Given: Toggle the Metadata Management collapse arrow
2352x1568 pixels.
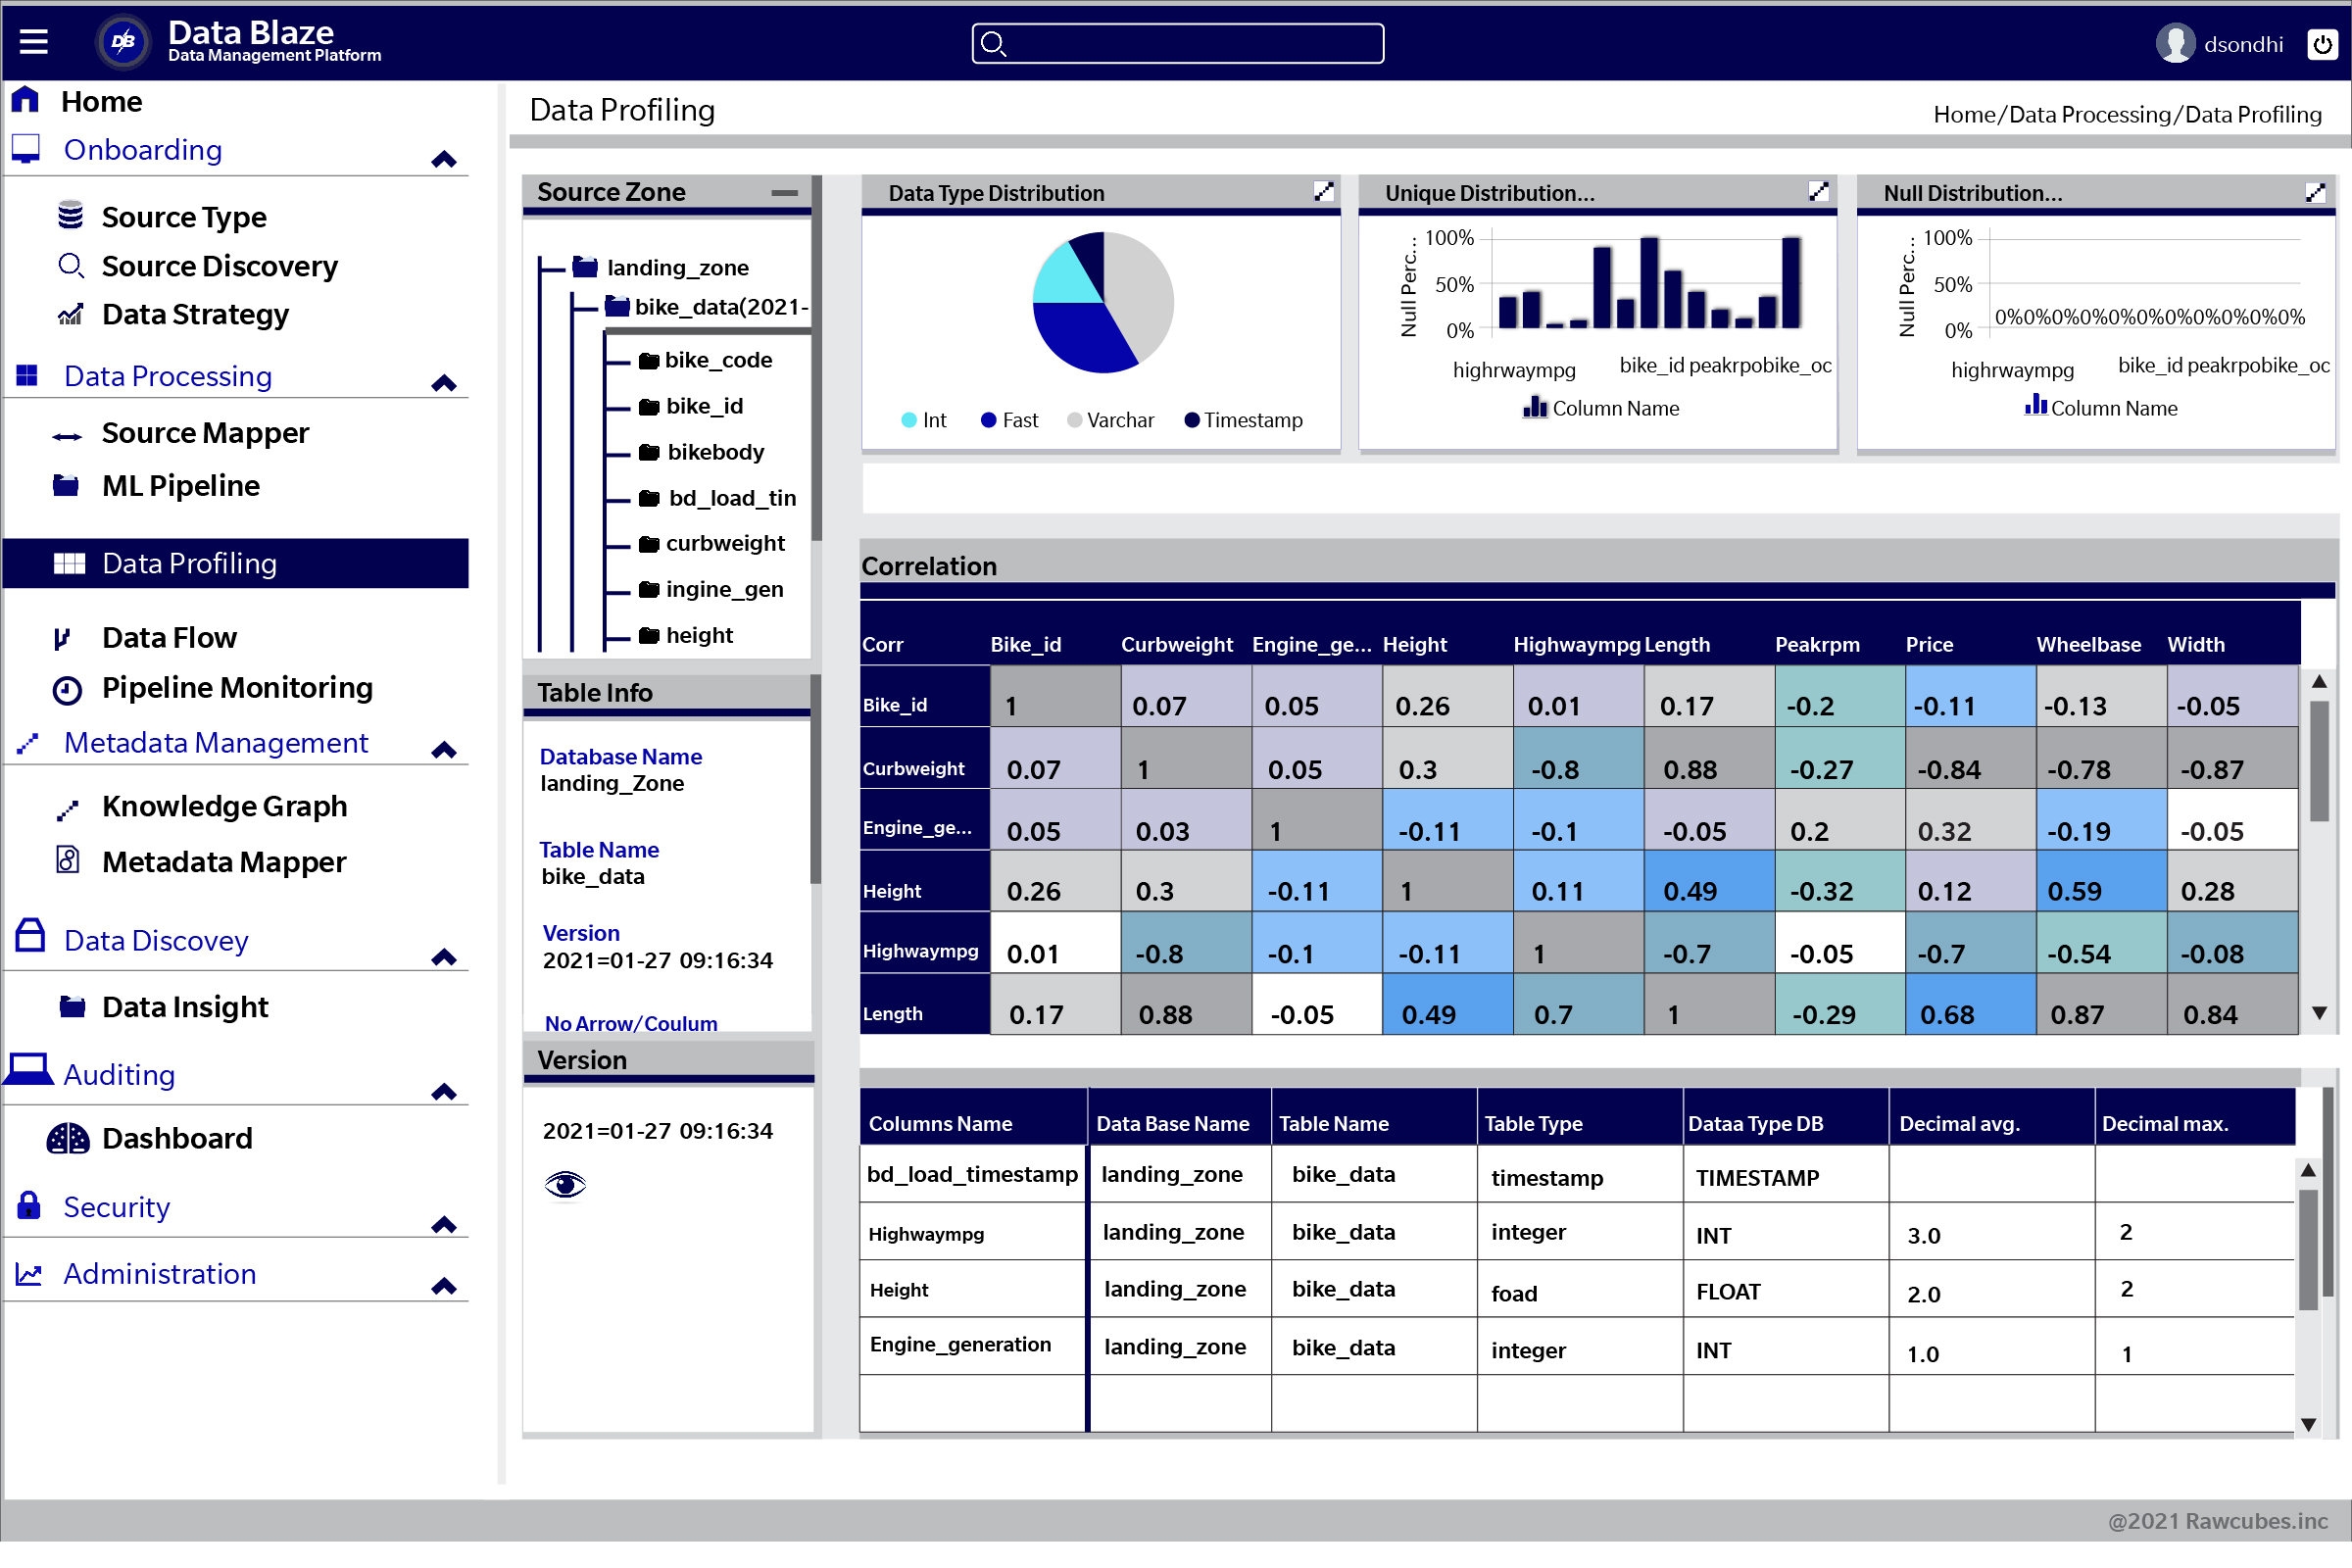Looking at the screenshot, I should pyautogui.click(x=445, y=744).
